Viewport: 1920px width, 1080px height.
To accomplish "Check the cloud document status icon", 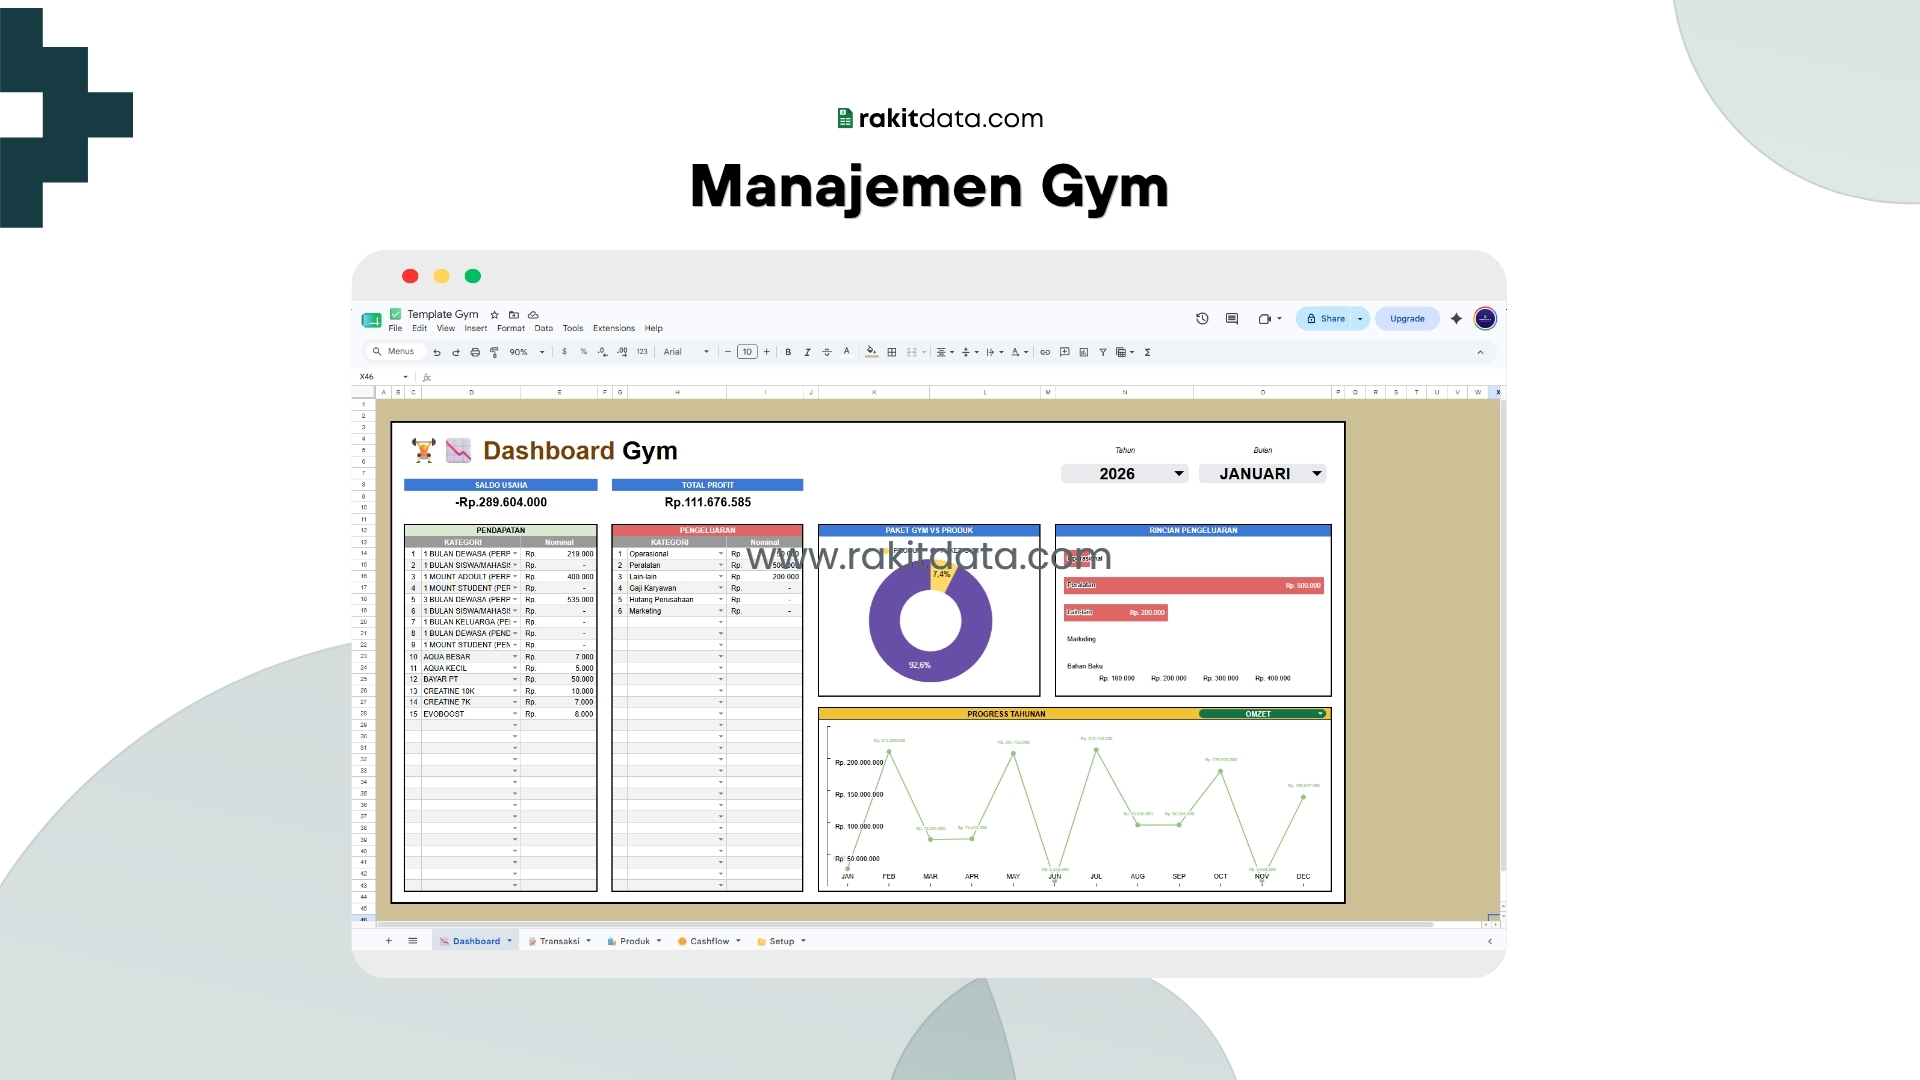I will pos(533,315).
